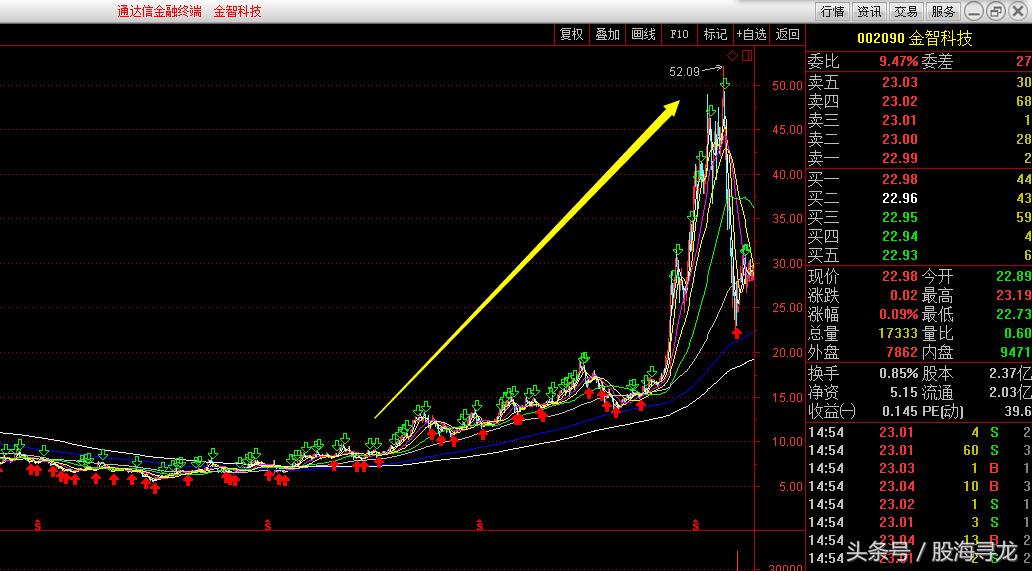Minimize the 通达信 terminal window

coord(975,11)
